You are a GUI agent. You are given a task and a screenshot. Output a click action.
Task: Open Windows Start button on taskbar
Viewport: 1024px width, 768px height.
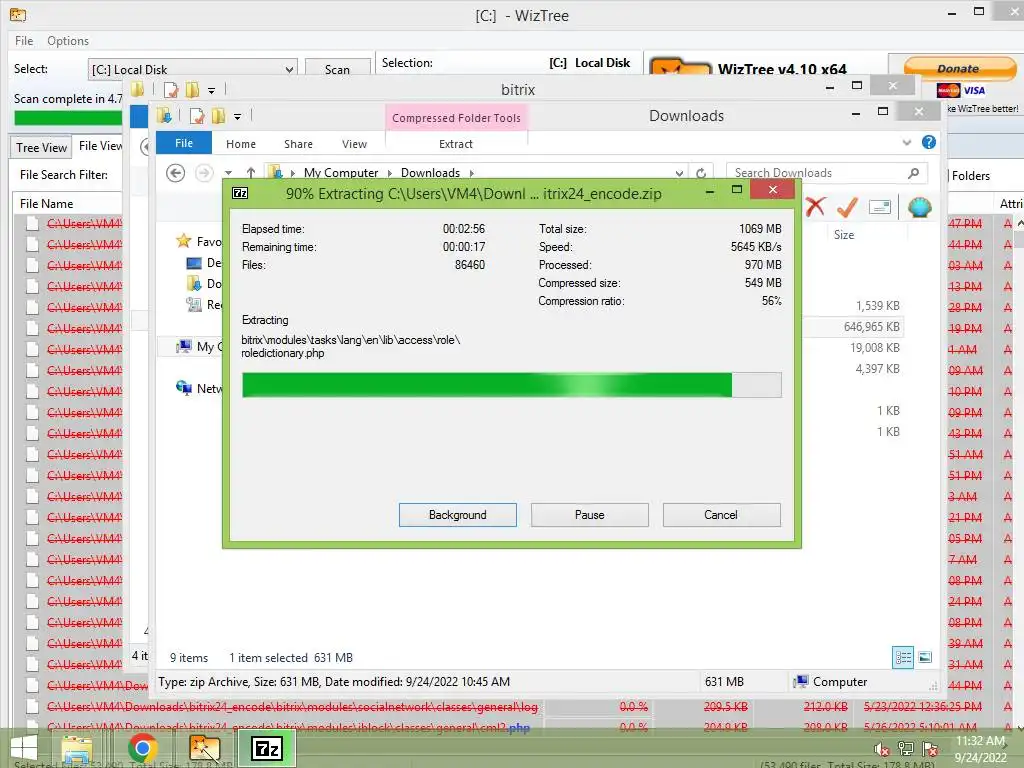(24, 748)
